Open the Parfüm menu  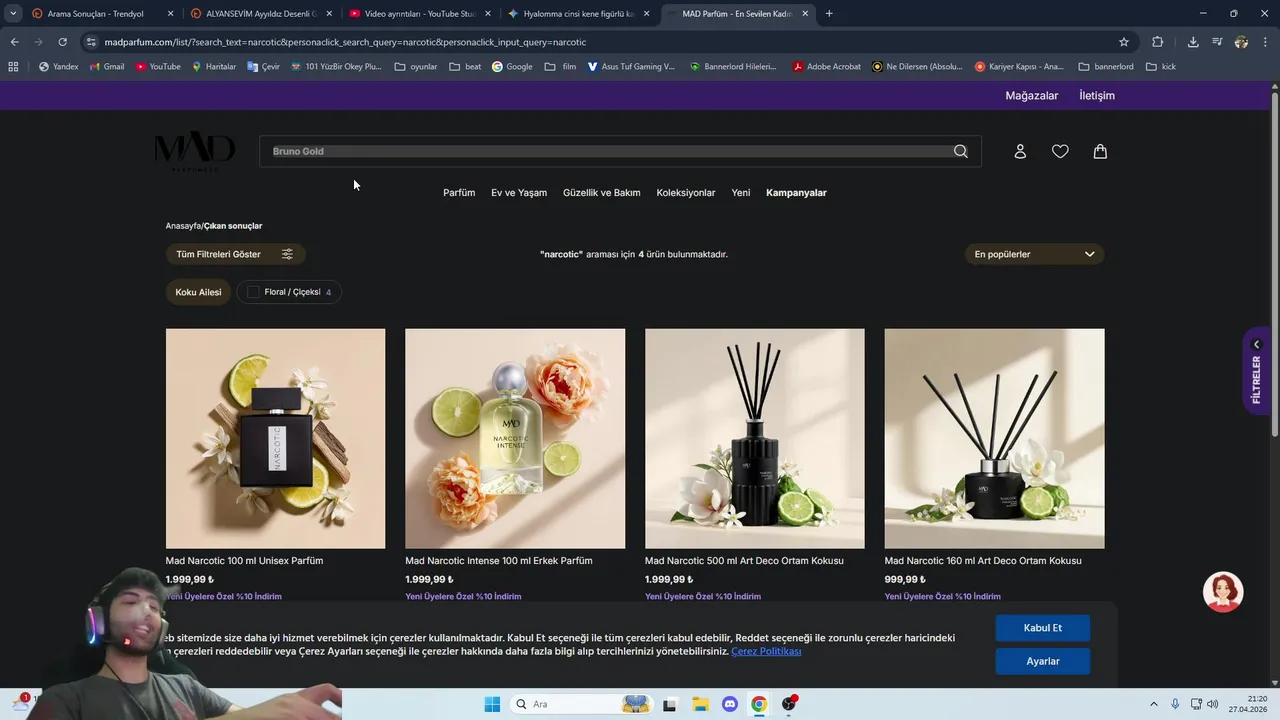tap(459, 193)
